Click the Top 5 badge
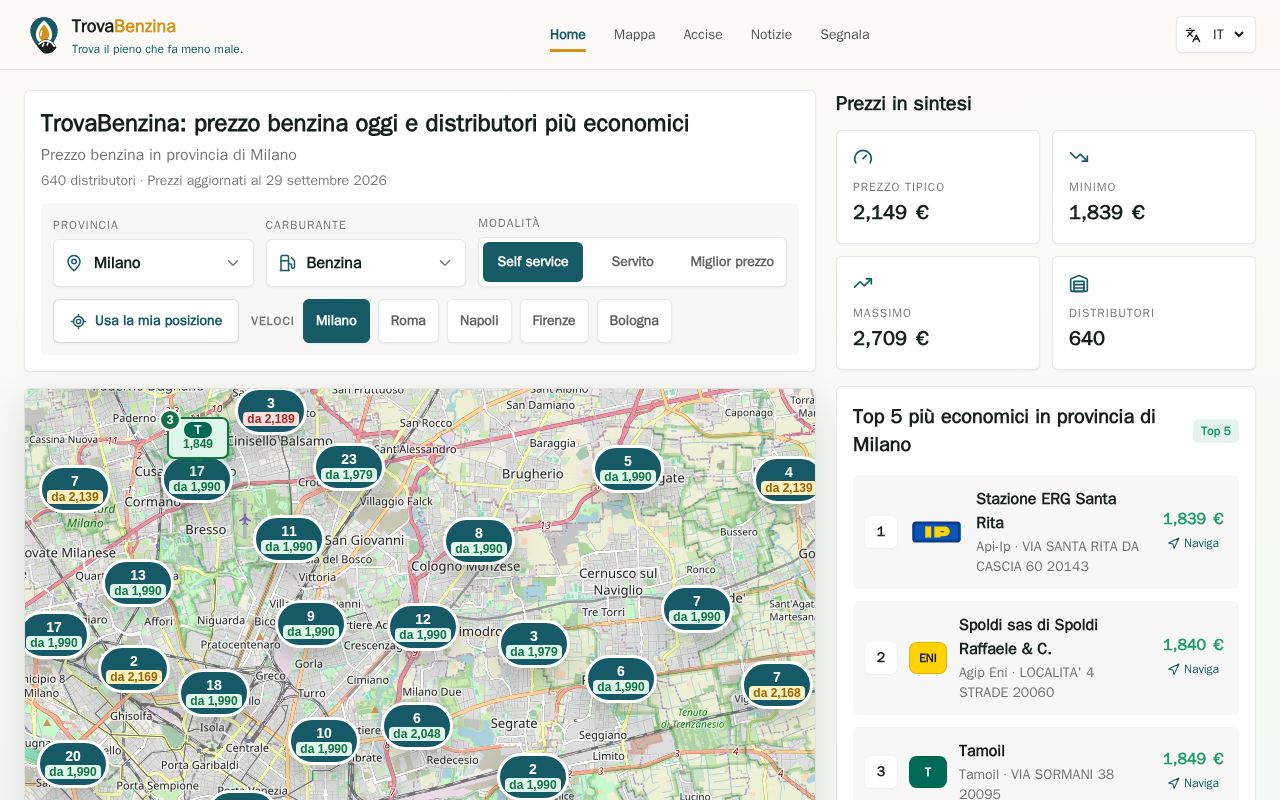Viewport: 1280px width, 800px height. coord(1216,431)
